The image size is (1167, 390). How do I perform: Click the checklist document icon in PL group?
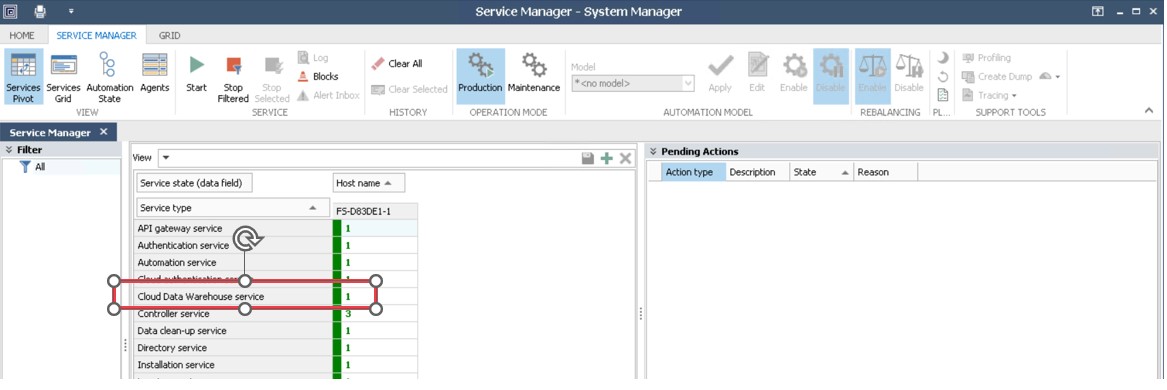coord(942,95)
